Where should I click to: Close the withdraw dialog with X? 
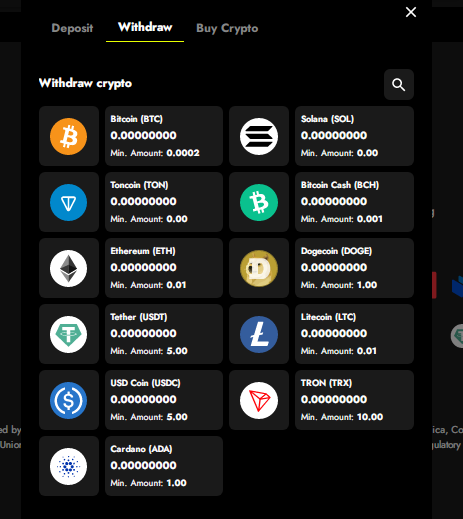(411, 12)
